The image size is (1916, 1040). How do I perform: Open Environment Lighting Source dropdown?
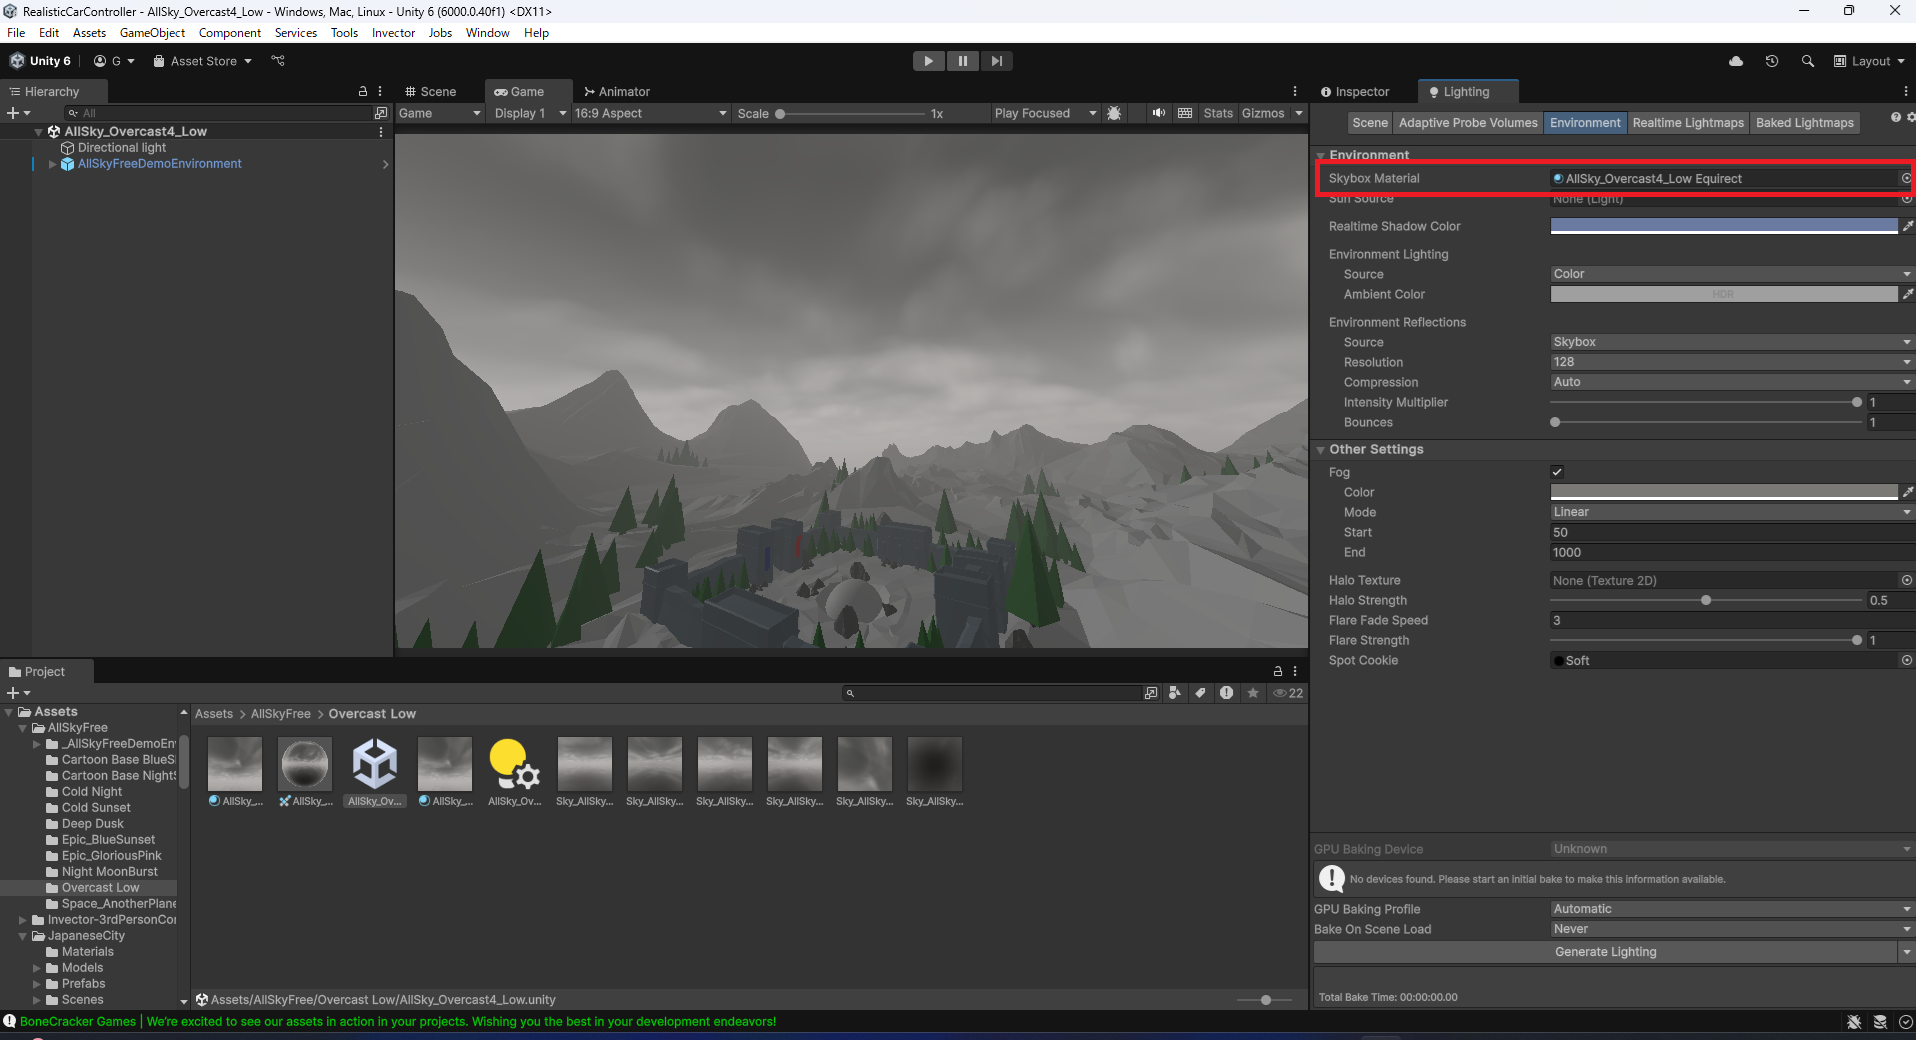[1730, 274]
